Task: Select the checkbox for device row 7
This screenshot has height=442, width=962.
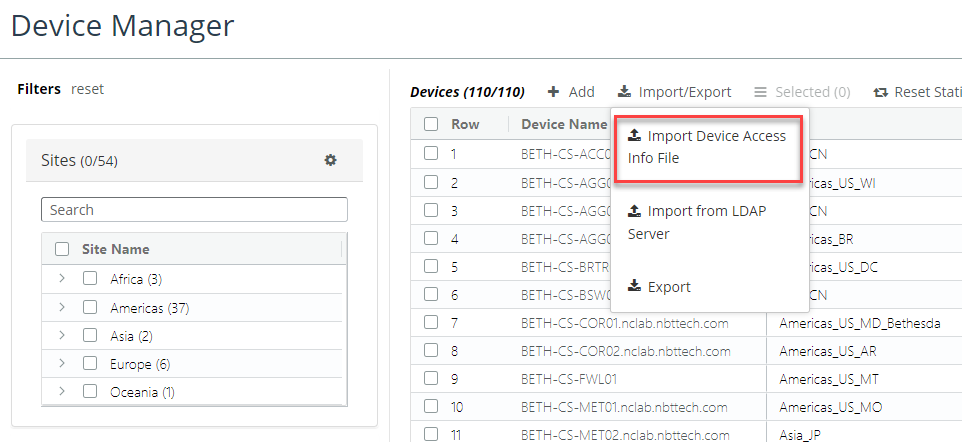Action: pyautogui.click(x=430, y=323)
